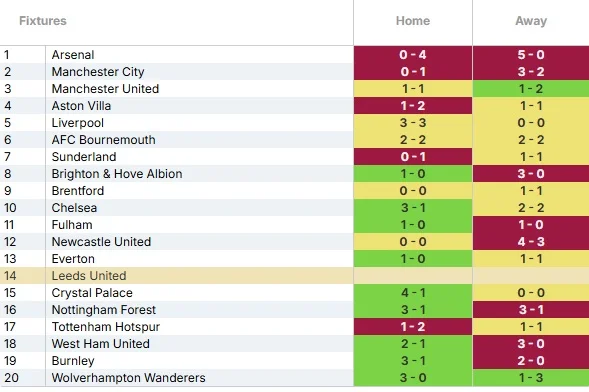Click Arsenal home result 0 - 4
Viewport: 589px width, 392px height.
click(413, 54)
